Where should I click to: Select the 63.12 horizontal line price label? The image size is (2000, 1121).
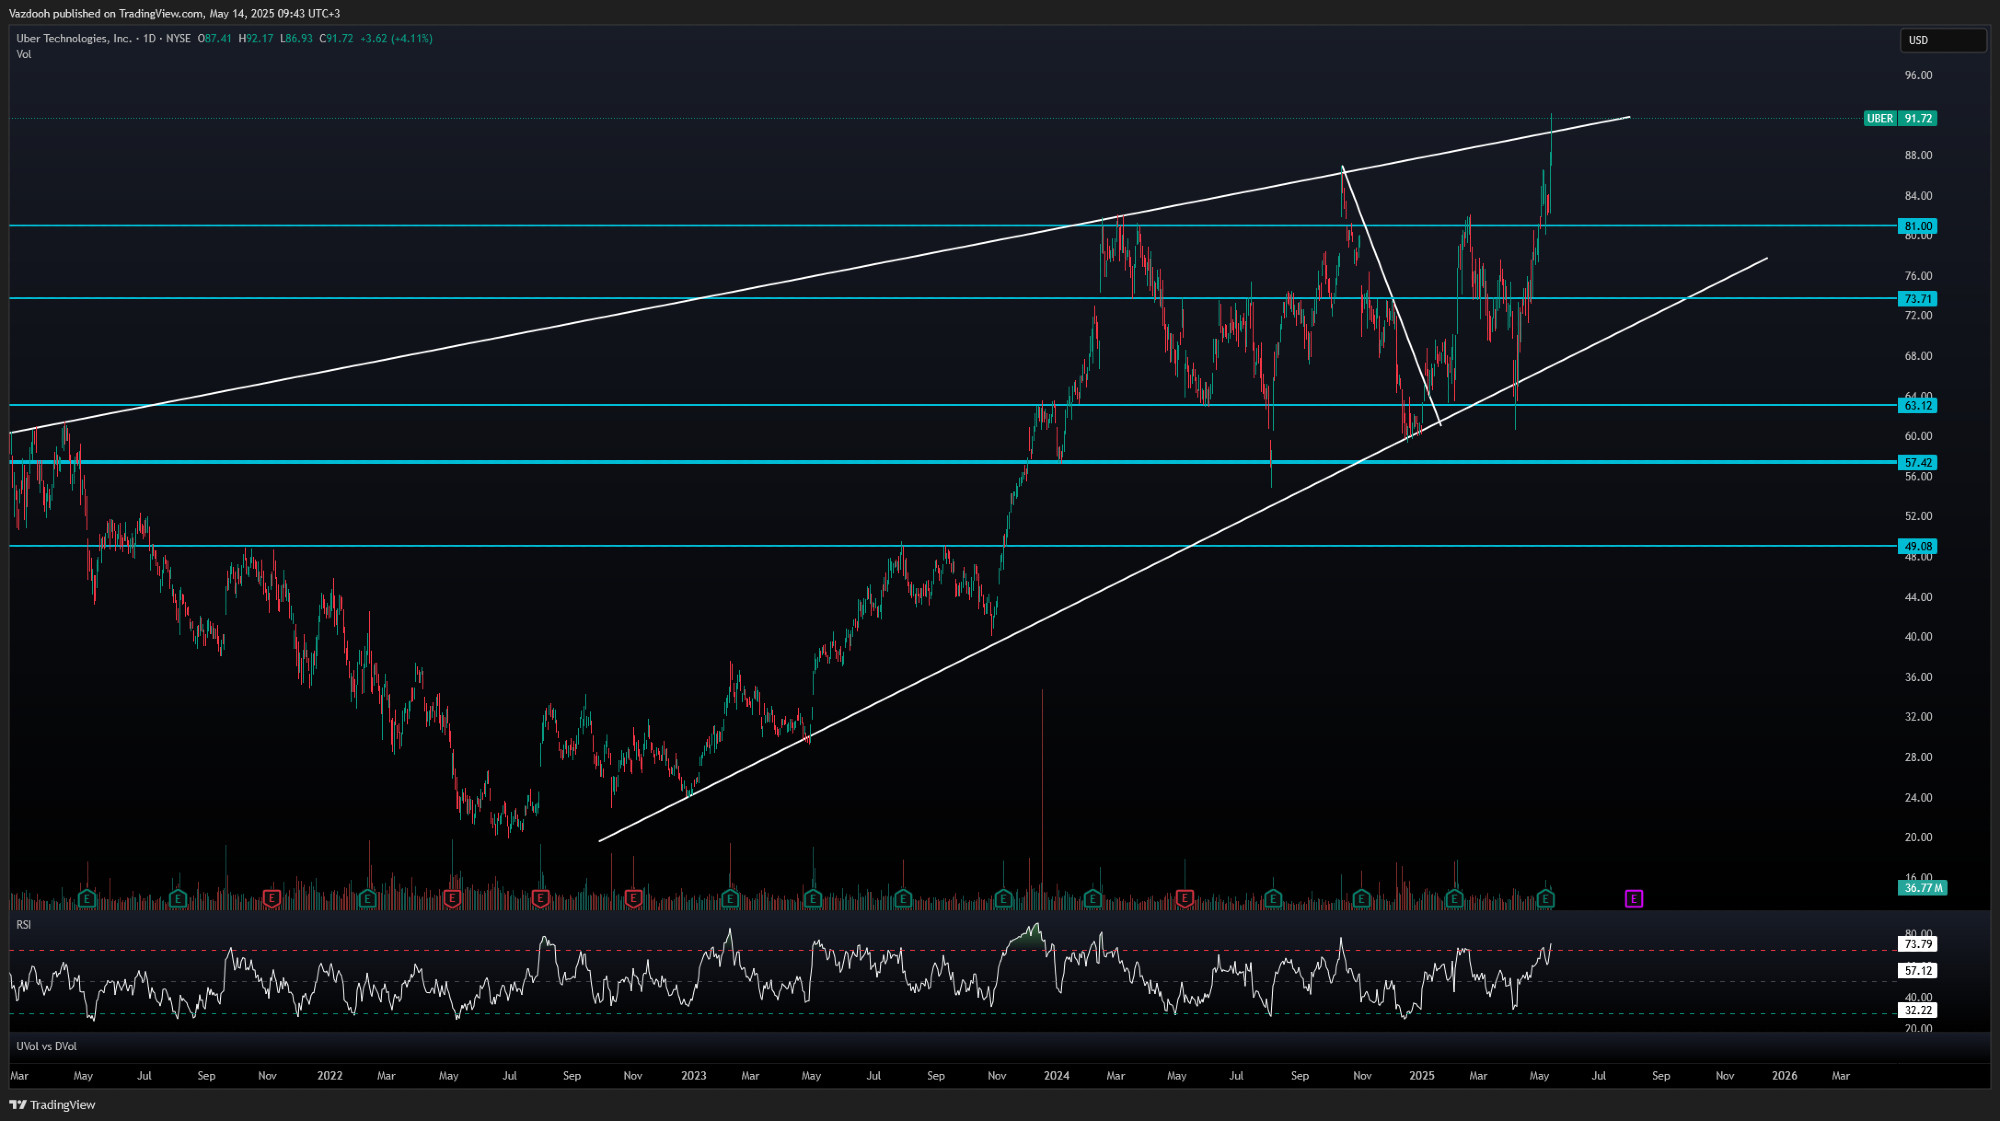pos(1918,406)
